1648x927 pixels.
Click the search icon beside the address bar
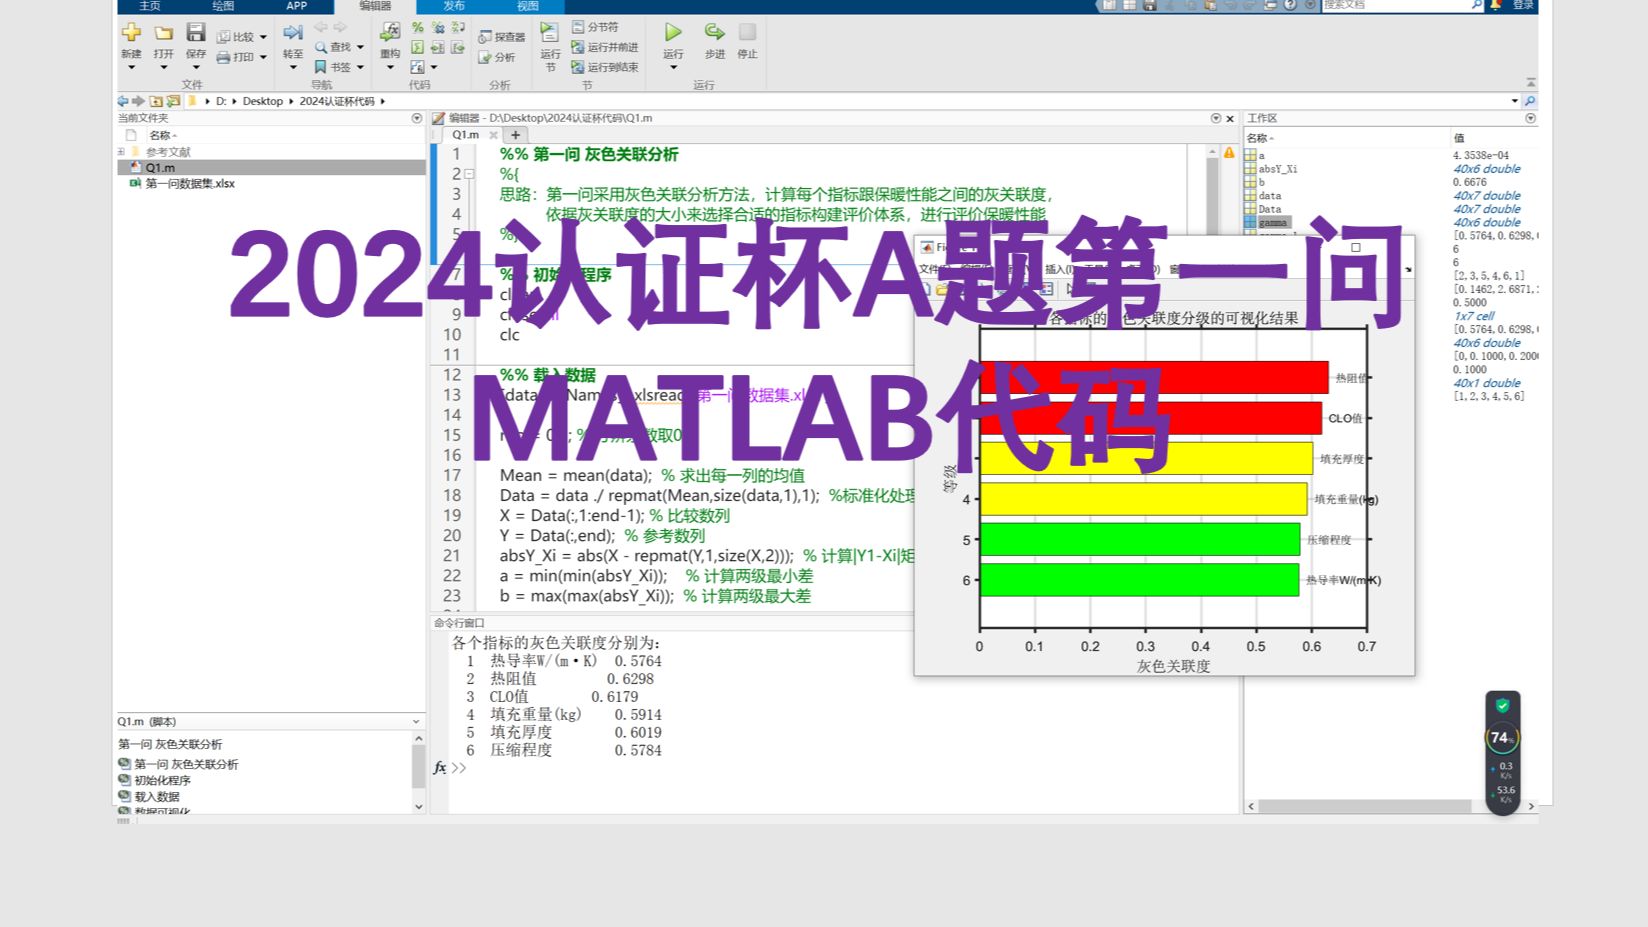[1530, 101]
